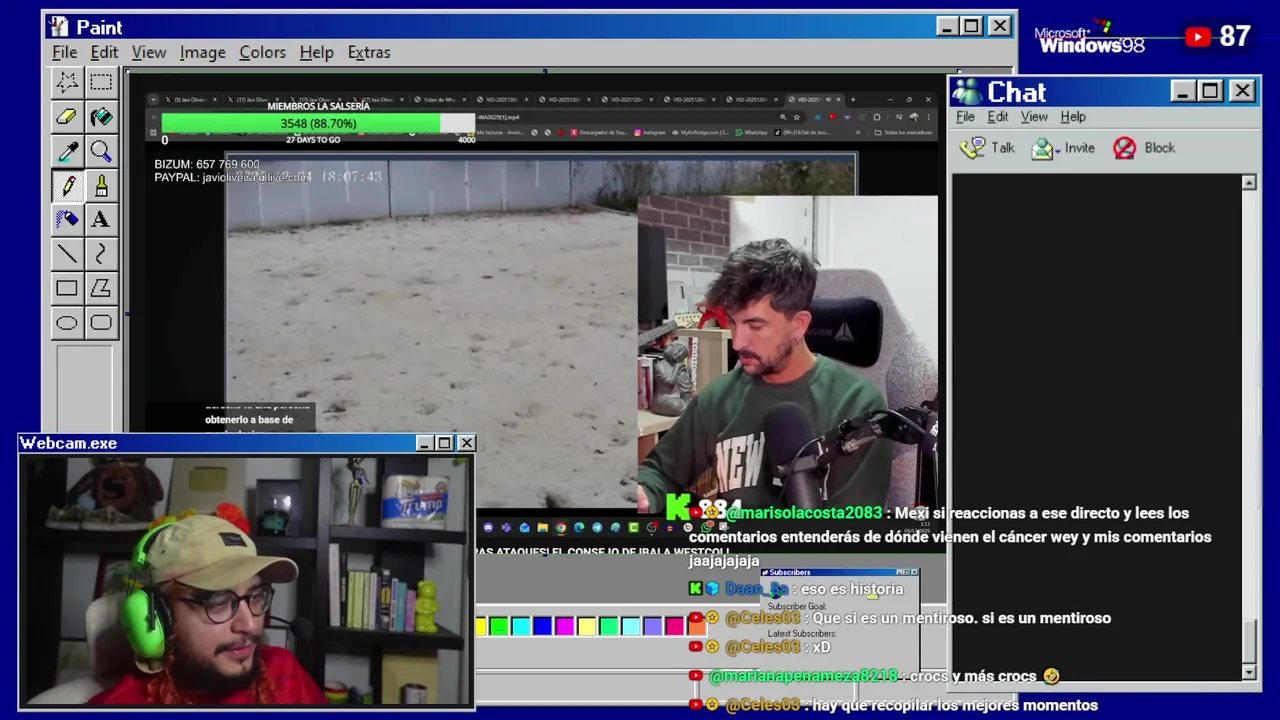Choose the Fill With Color bucket tool

[x=101, y=117]
